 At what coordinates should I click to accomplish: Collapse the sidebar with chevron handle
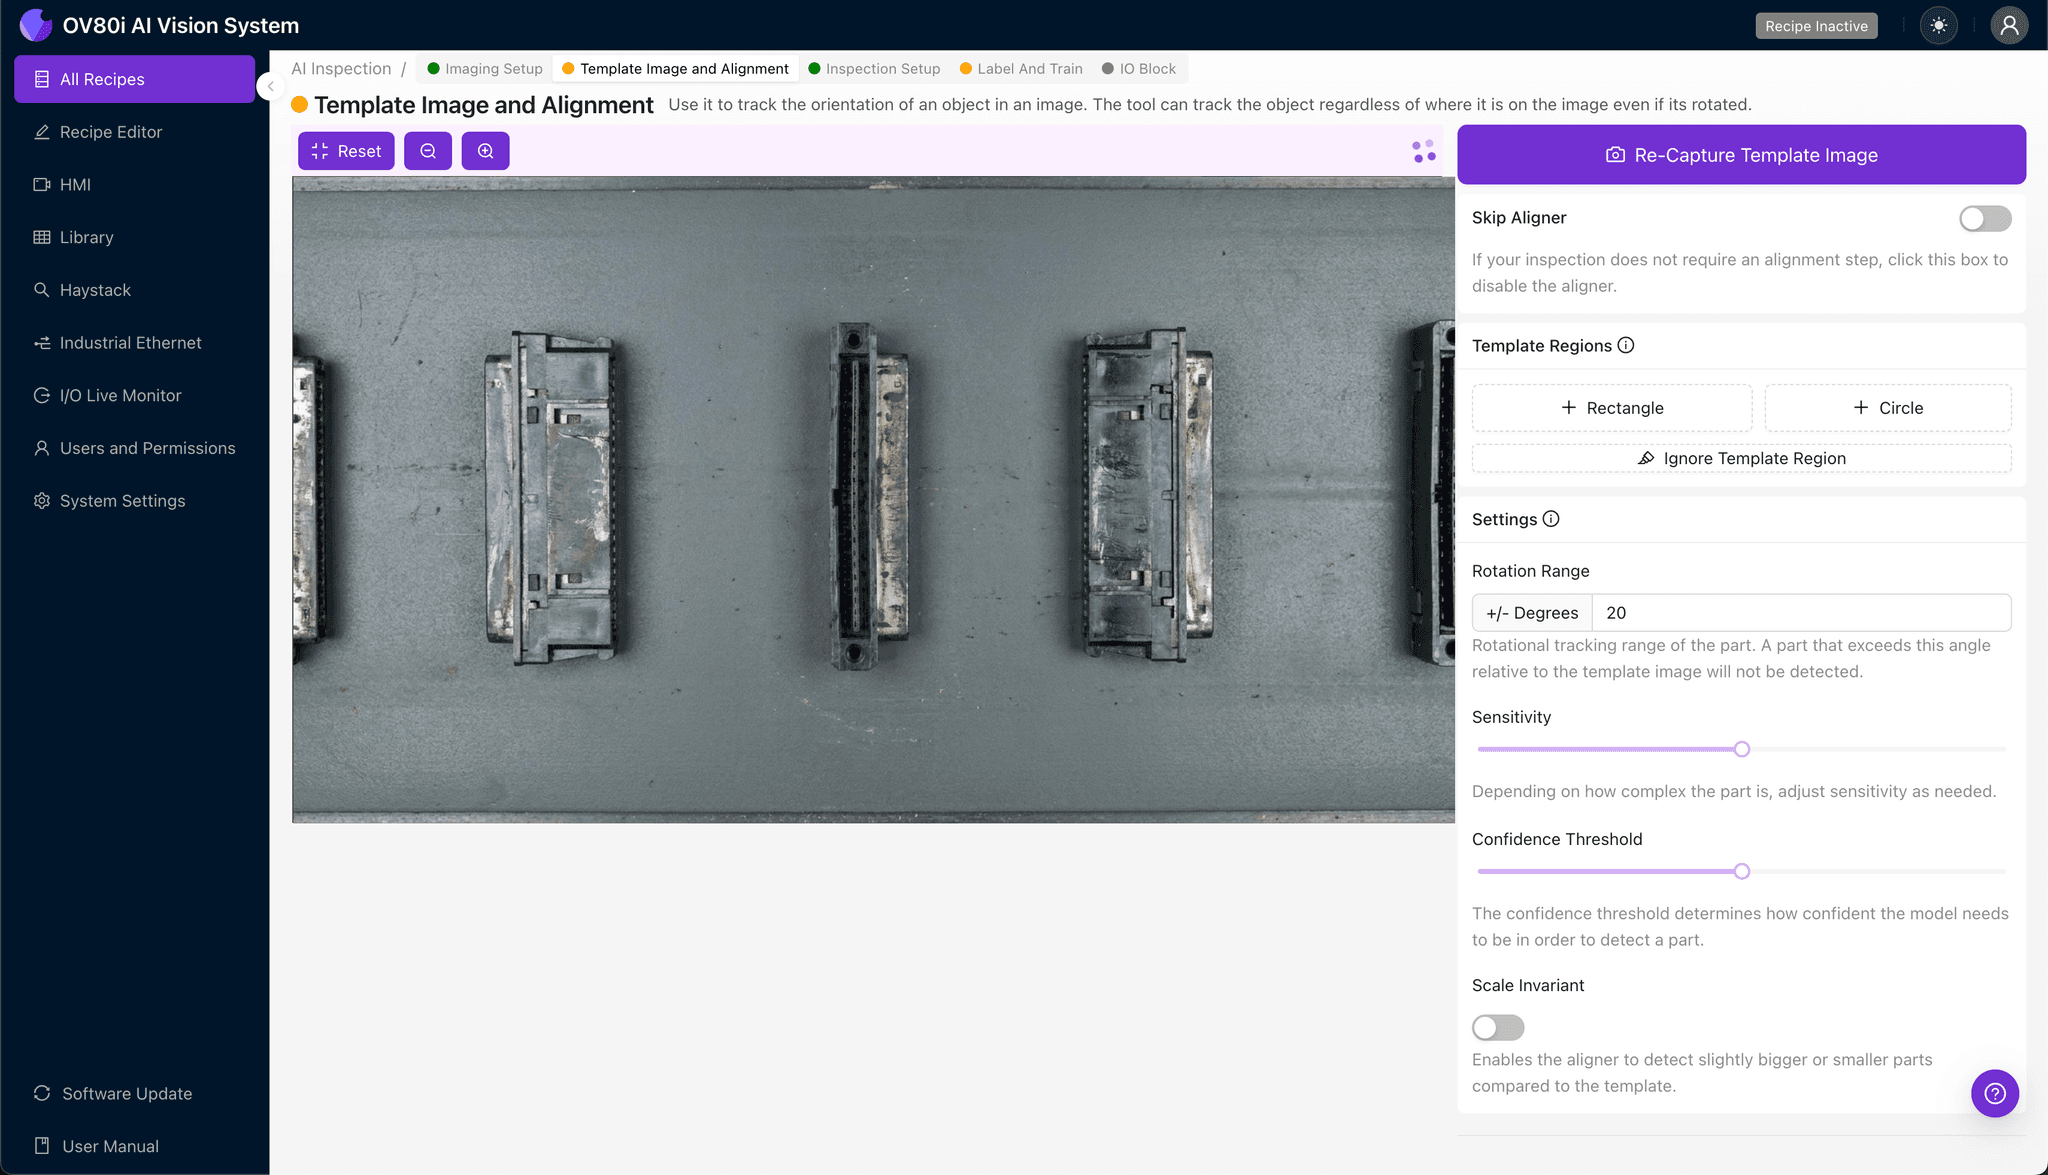(269, 86)
